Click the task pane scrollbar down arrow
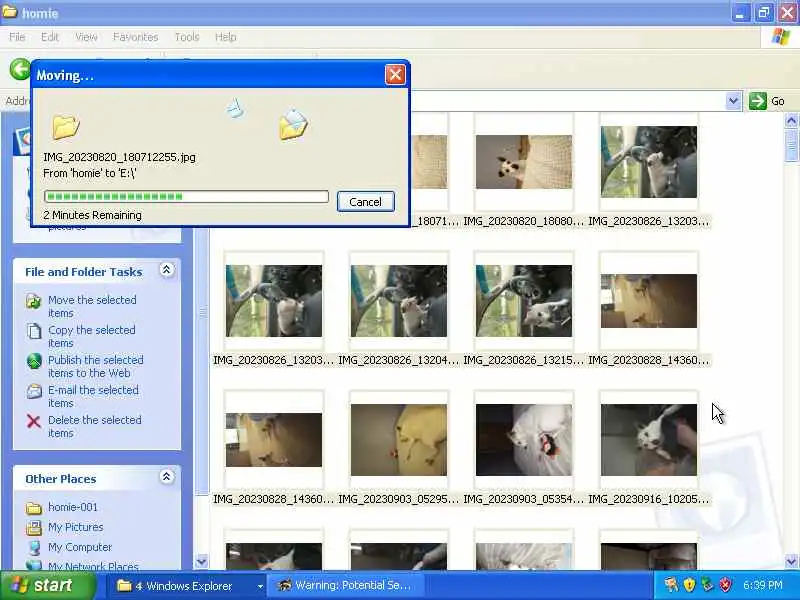Image resolution: width=800 pixels, height=600 pixels. [202, 562]
